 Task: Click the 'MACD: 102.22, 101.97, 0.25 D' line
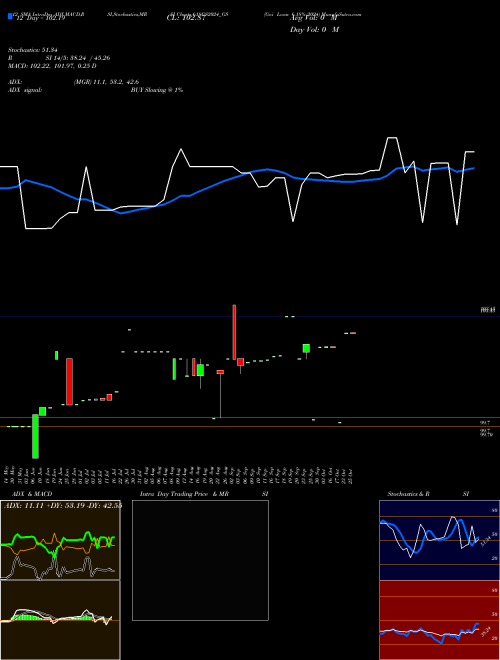coord(52,66)
